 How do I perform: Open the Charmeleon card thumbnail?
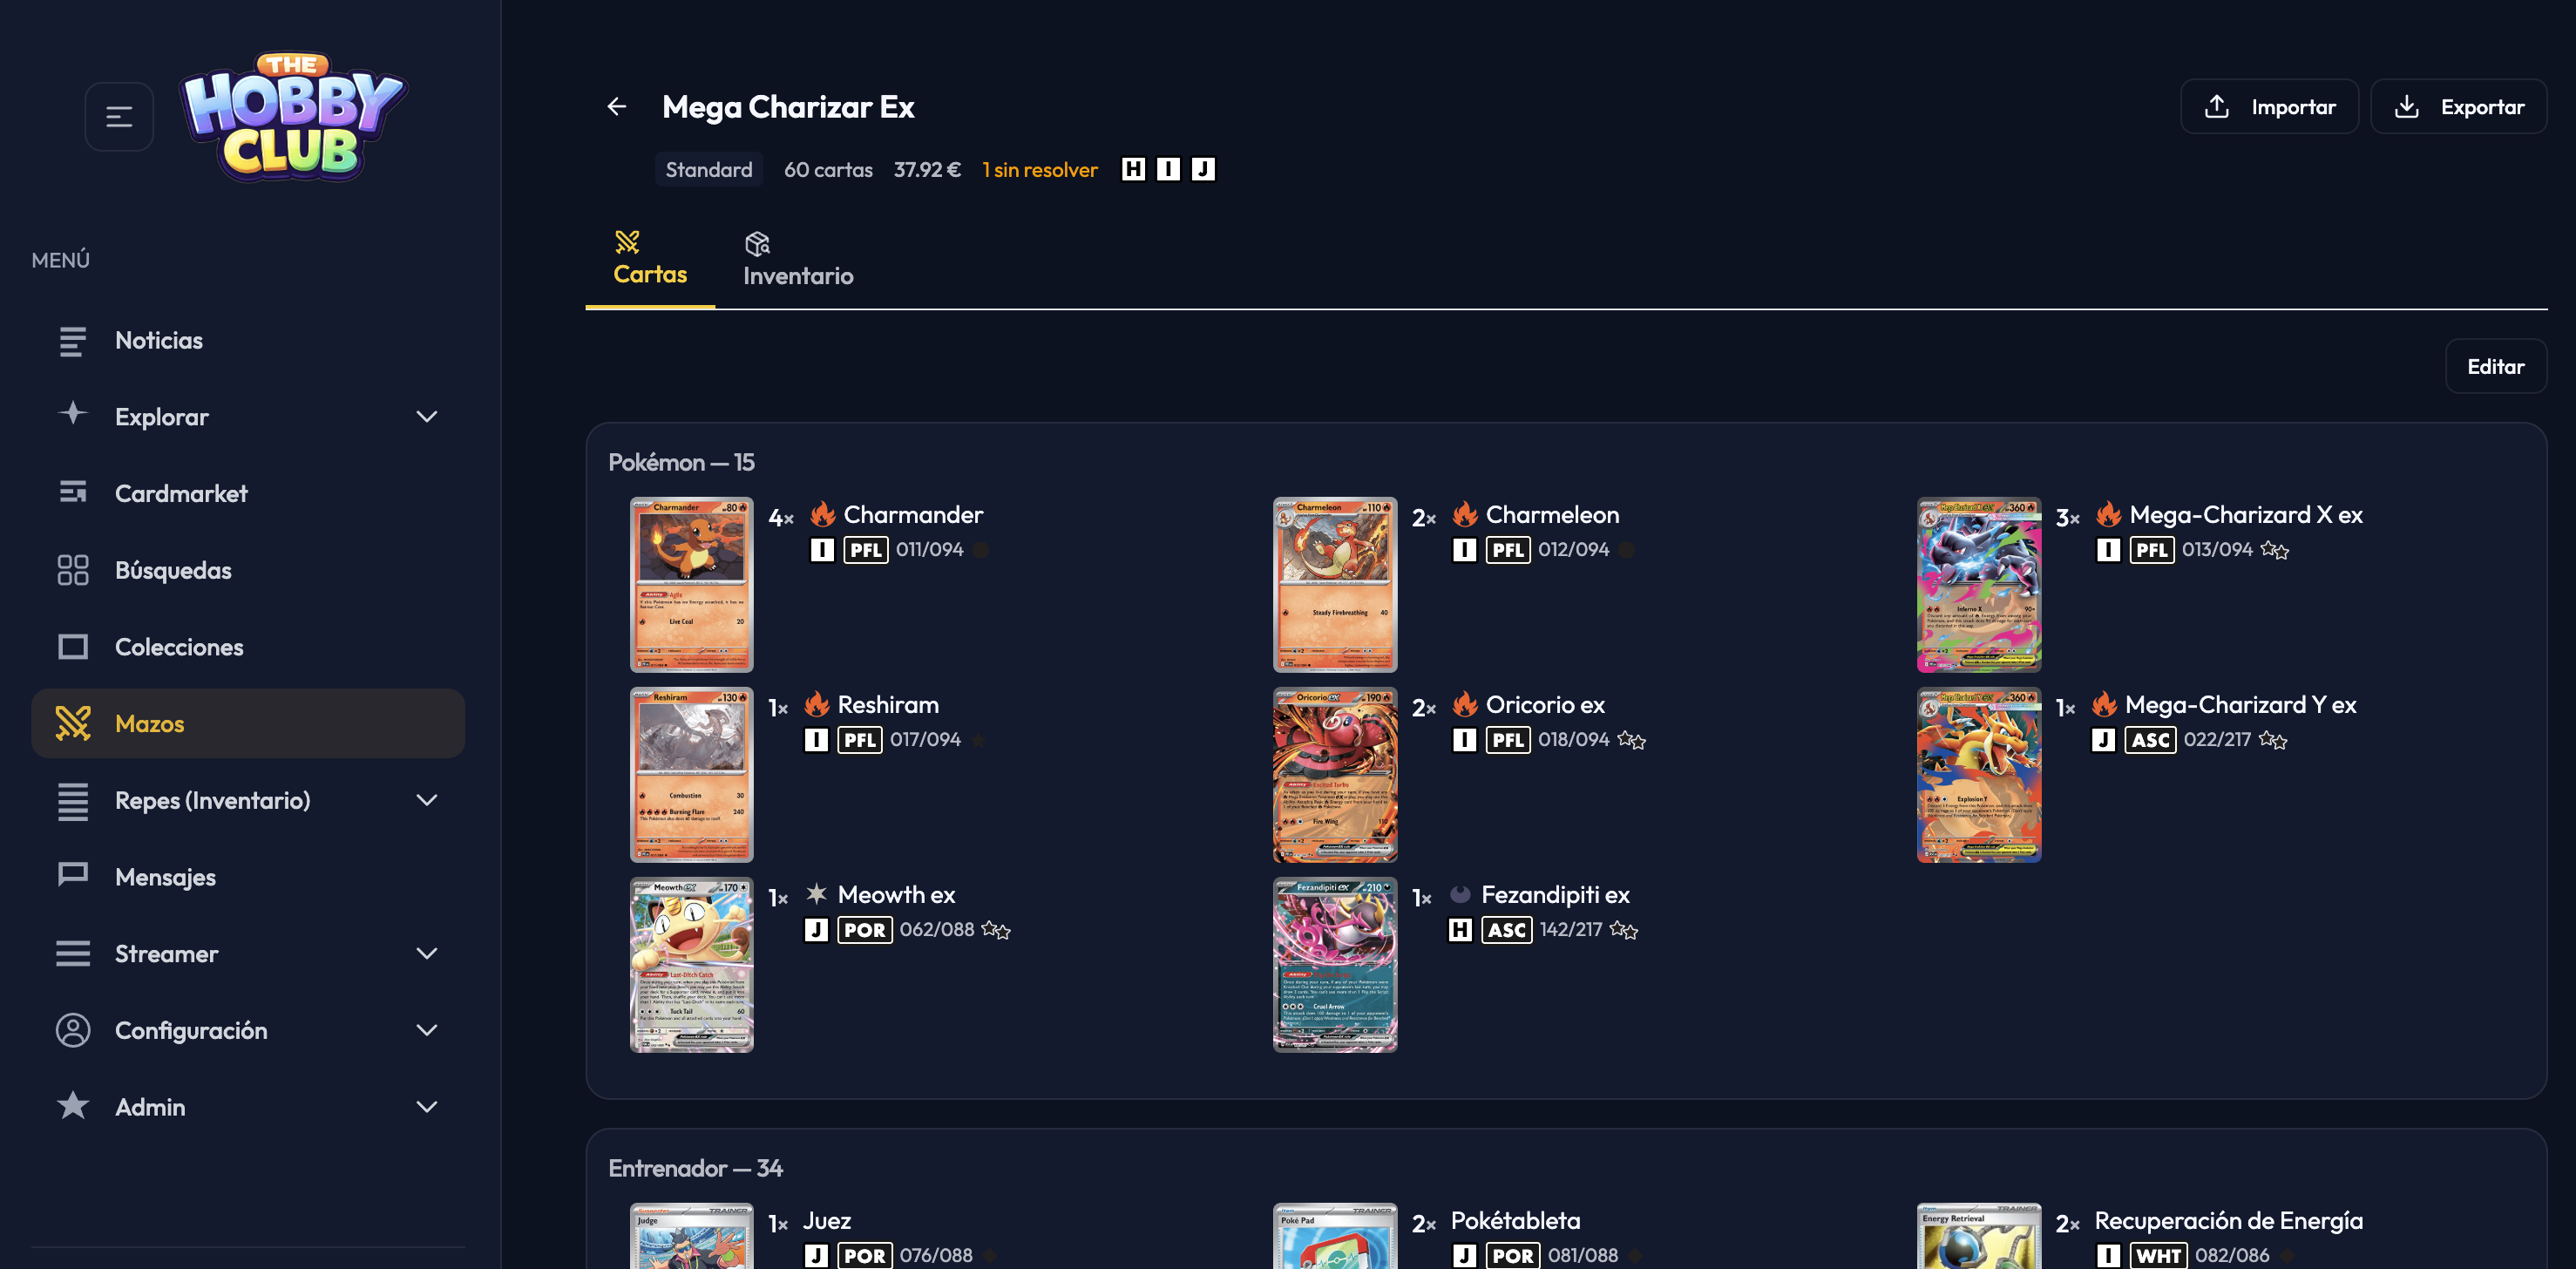pos(1335,585)
